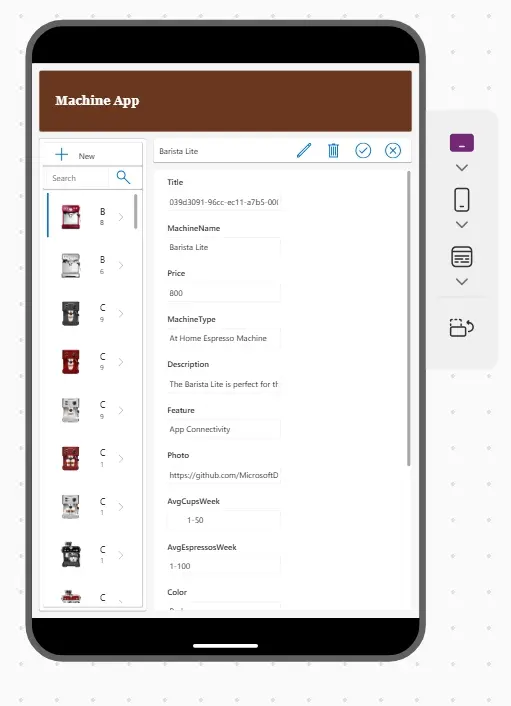511x706 pixels.
Task: Save changes with the checkmark icon
Action: (363, 150)
